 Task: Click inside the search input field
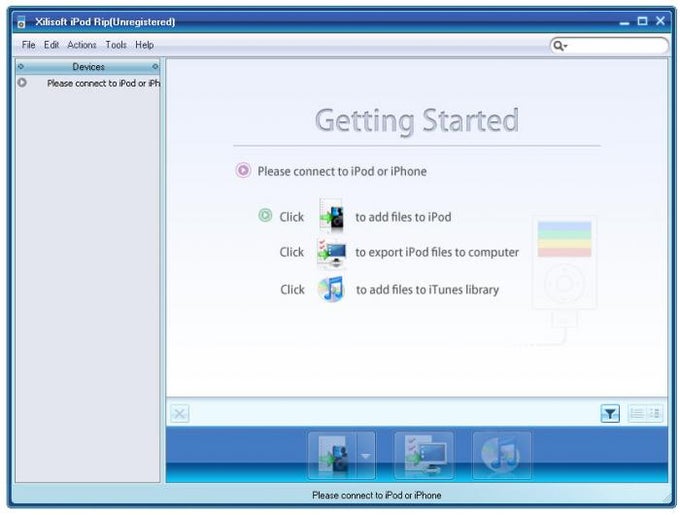coord(617,46)
